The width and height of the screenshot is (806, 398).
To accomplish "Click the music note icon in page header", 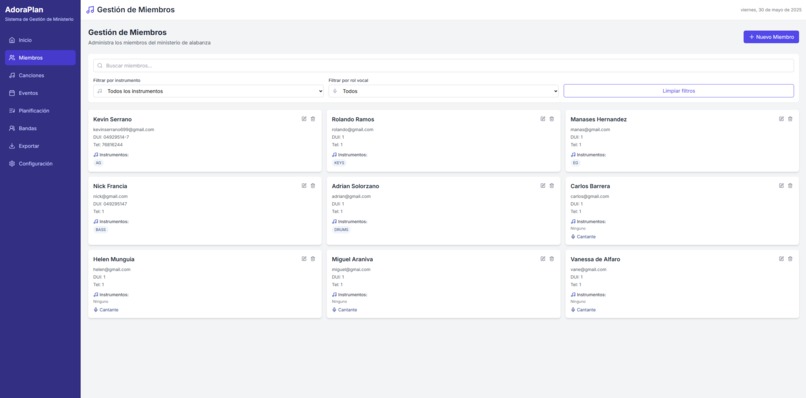I will pyautogui.click(x=90, y=10).
